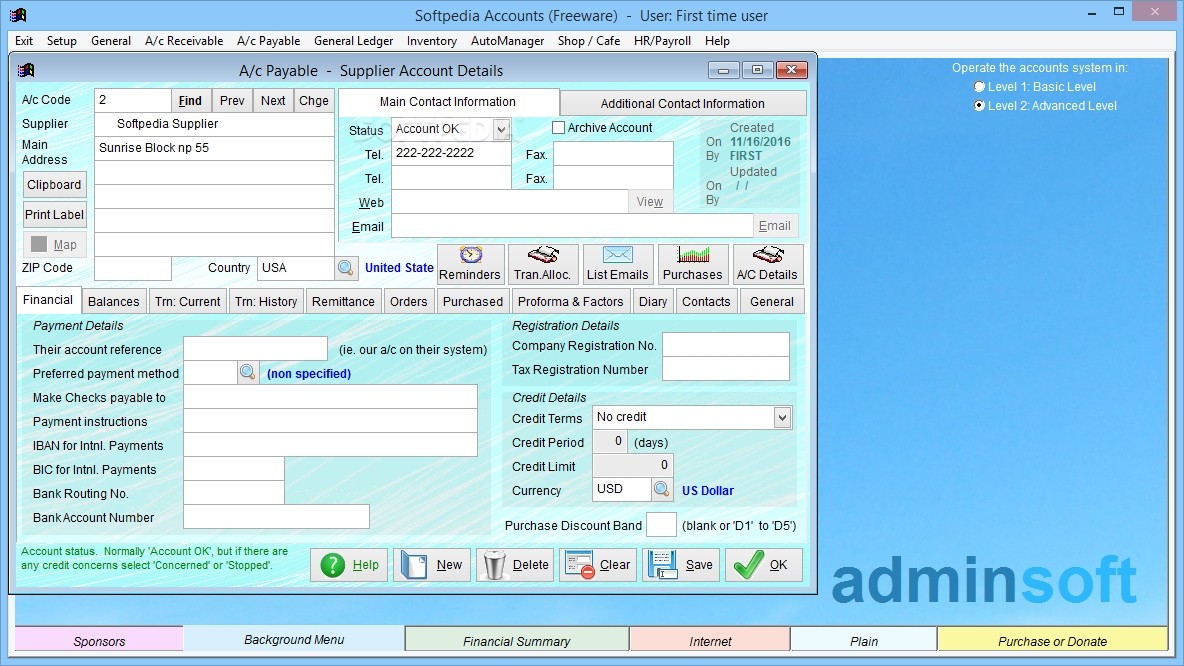Open the AutoManager menu
The height and width of the screenshot is (666, 1184).
coord(507,41)
